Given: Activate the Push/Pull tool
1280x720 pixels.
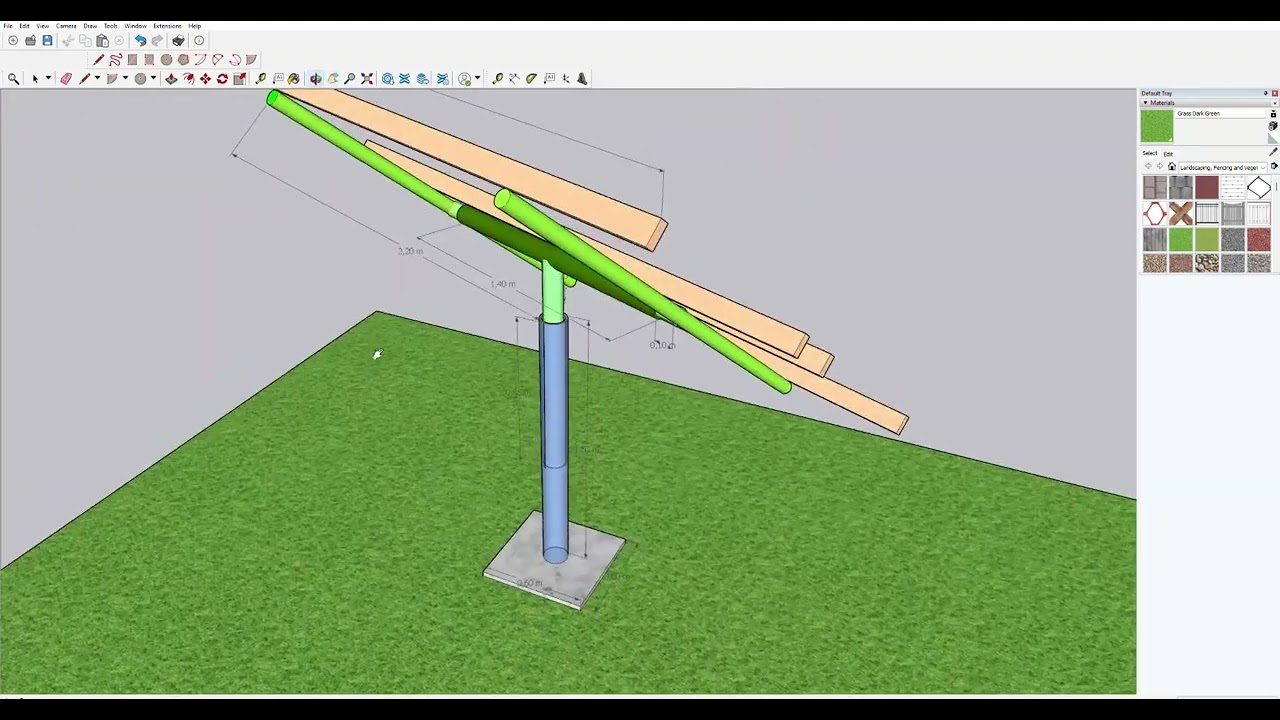Looking at the screenshot, I should pos(171,78).
